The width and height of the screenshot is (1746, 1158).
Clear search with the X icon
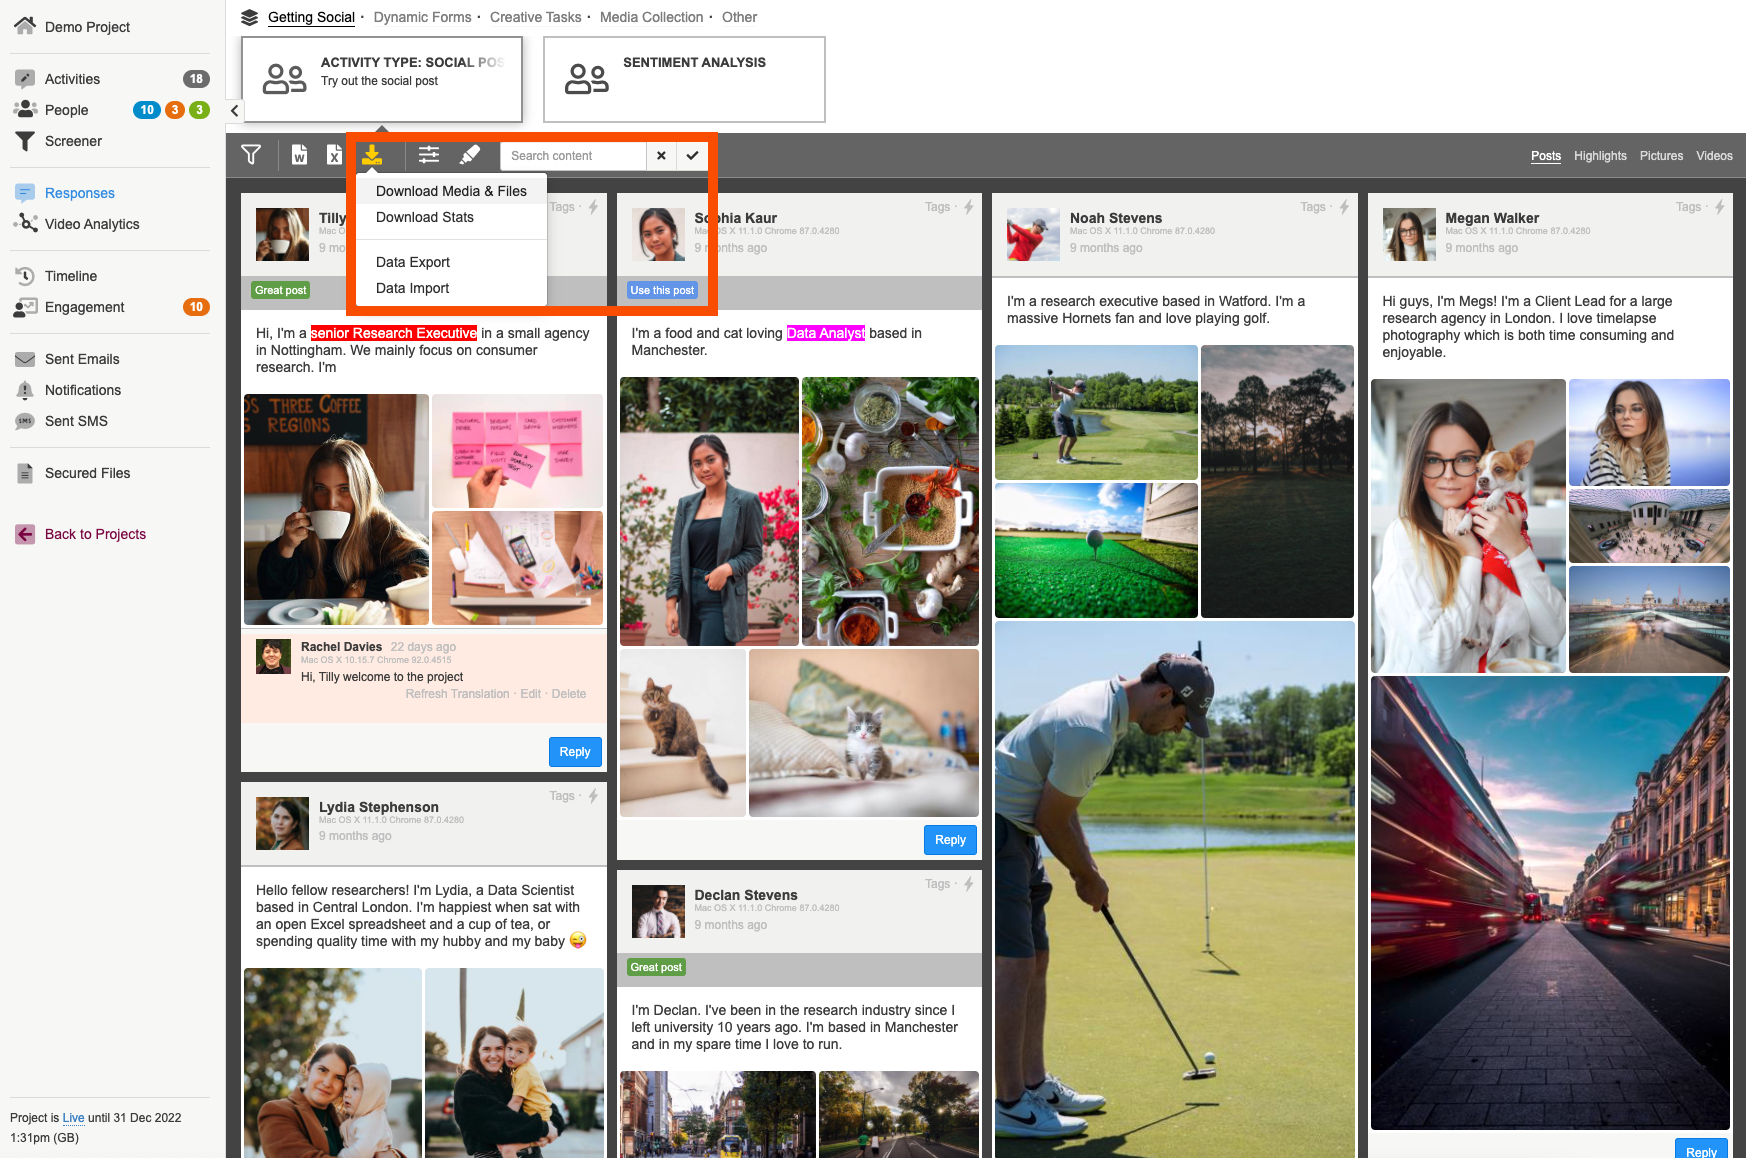pyautogui.click(x=661, y=156)
